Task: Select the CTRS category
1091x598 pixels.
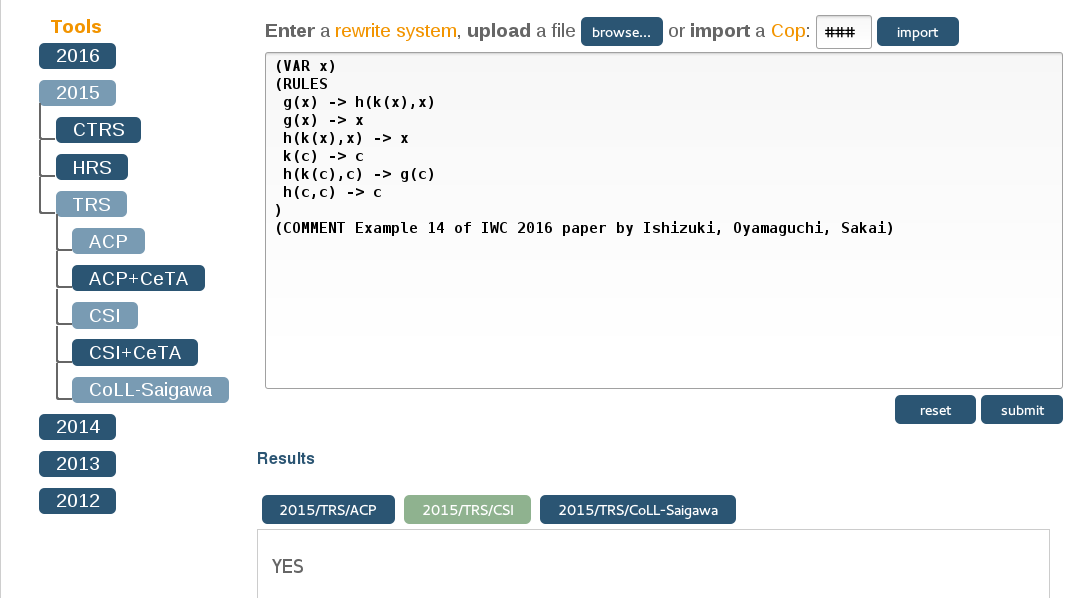Action: coord(98,130)
